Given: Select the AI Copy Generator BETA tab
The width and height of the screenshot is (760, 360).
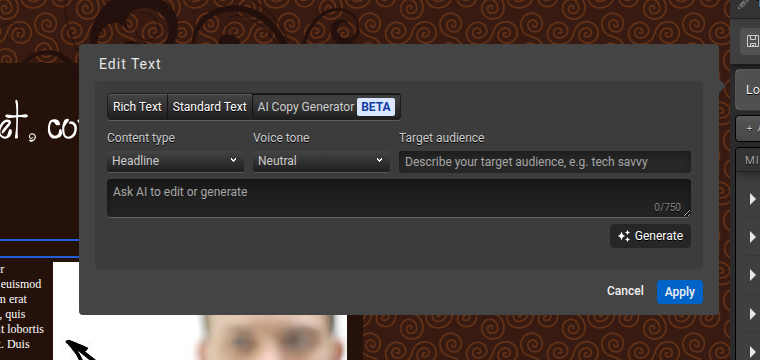Looking at the screenshot, I should tap(326, 107).
